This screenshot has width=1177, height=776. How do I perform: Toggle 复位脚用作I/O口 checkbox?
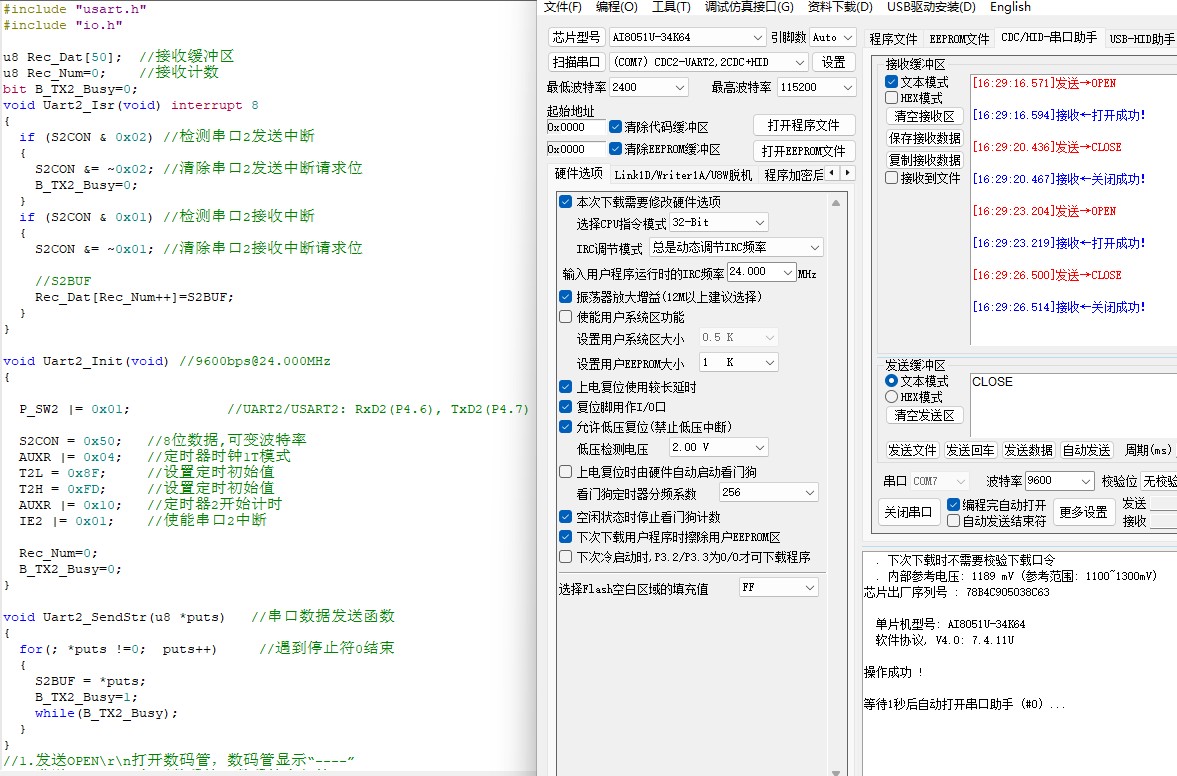(565, 407)
